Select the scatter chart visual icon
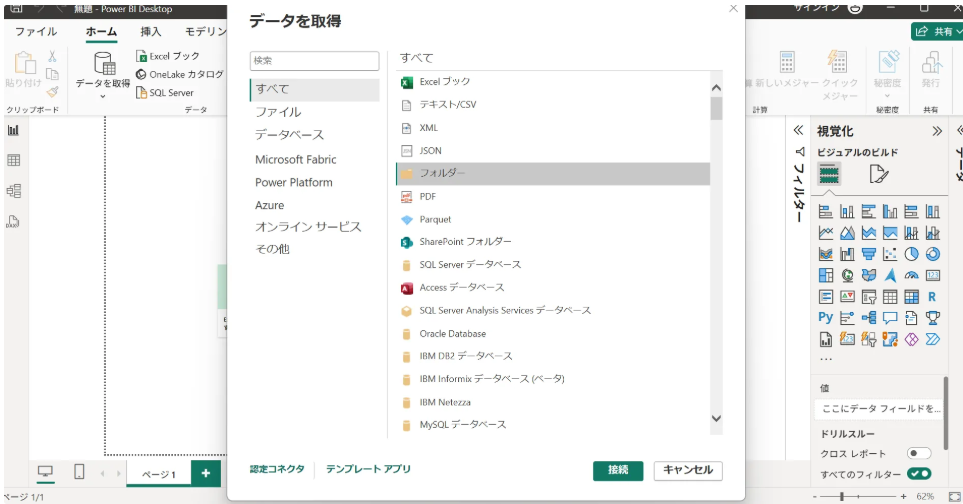 (890, 254)
